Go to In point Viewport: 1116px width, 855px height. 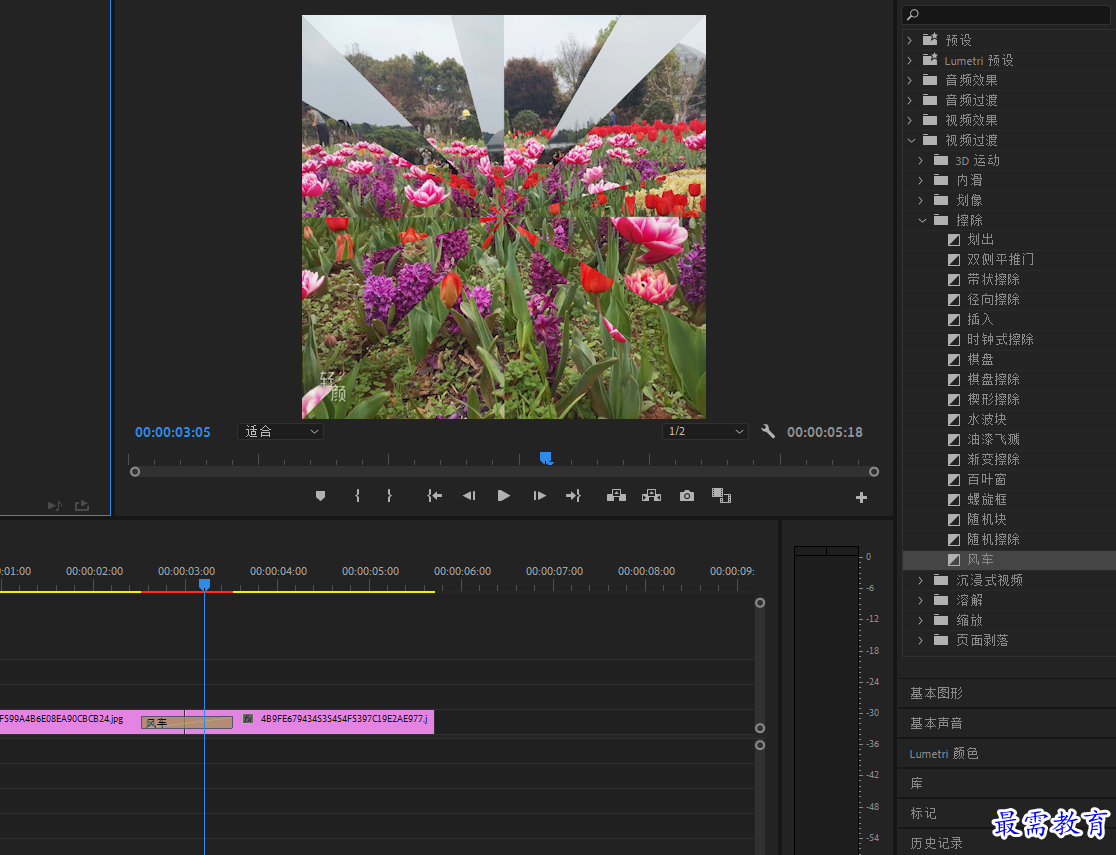pyautogui.click(x=434, y=496)
